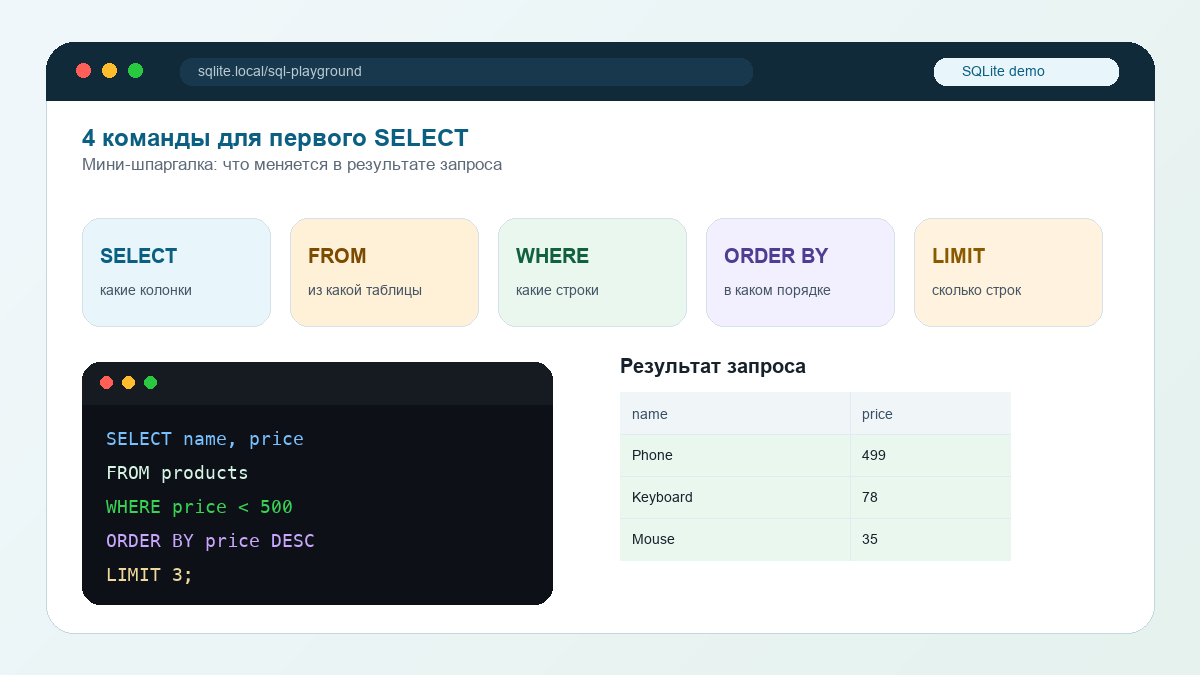Click the '499' price cell
Image resolution: width=1200 pixels, height=675 pixels.
tap(930, 456)
